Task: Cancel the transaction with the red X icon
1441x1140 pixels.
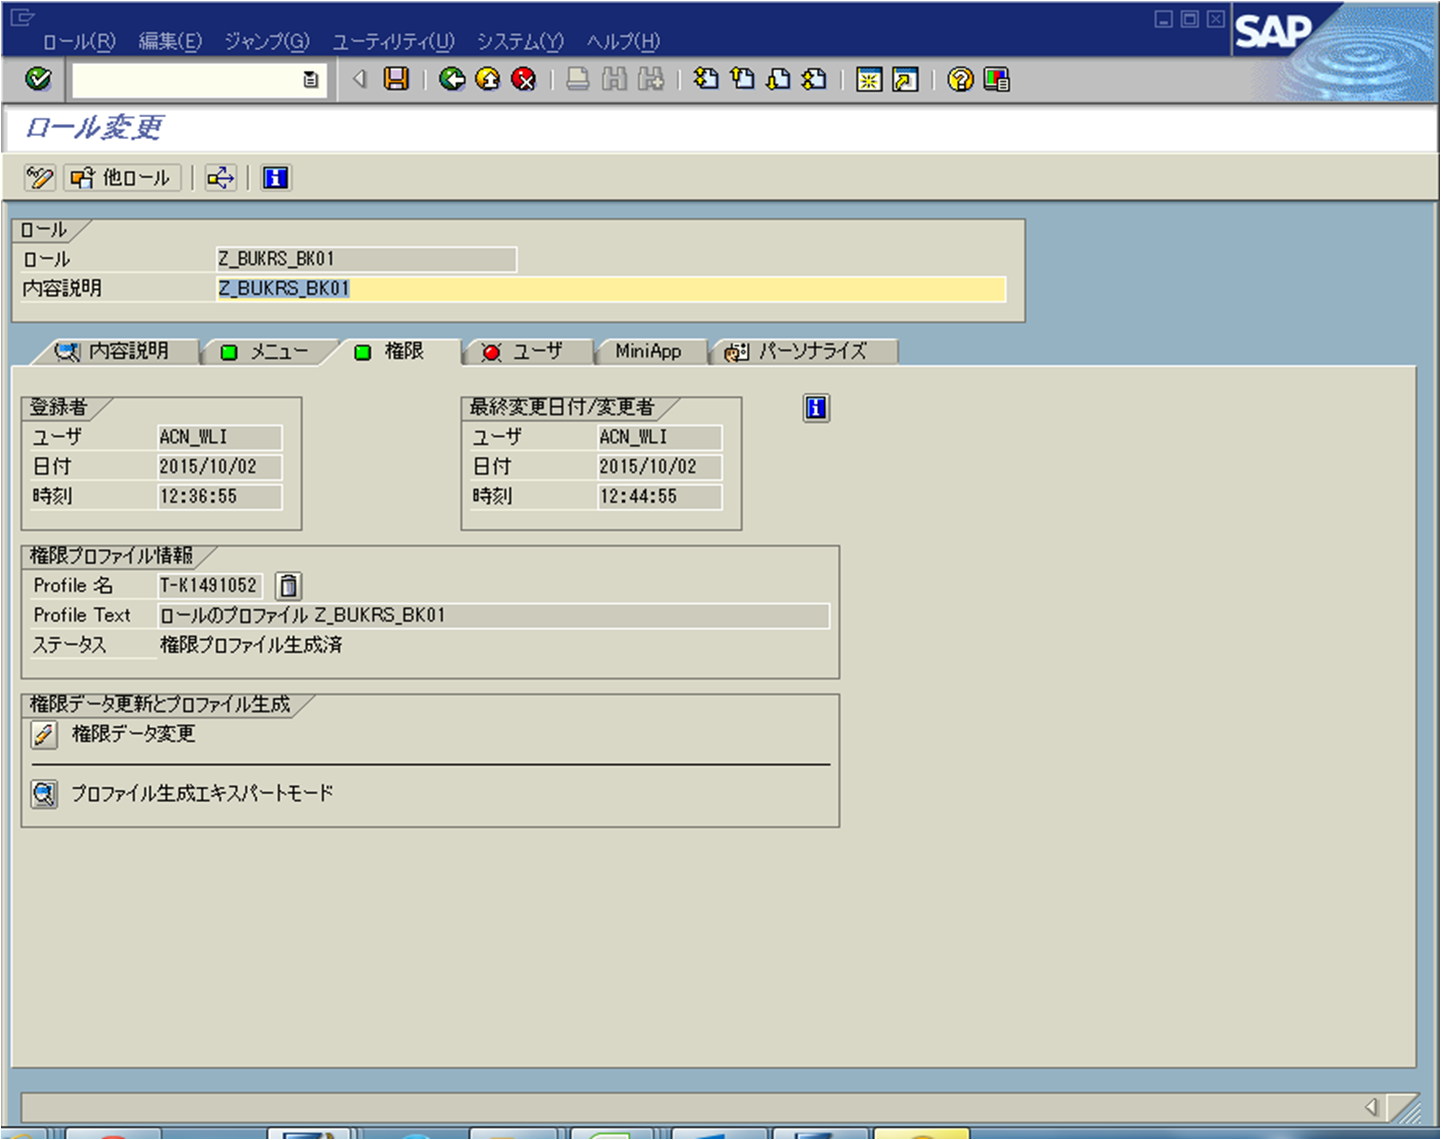Action: coord(524,80)
